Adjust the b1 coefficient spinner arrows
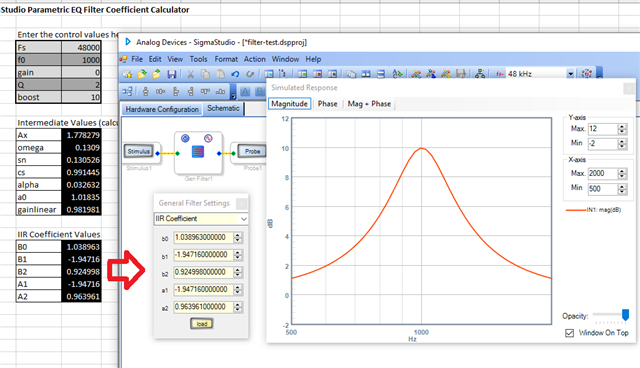The height and width of the screenshot is (368, 640). pos(238,255)
